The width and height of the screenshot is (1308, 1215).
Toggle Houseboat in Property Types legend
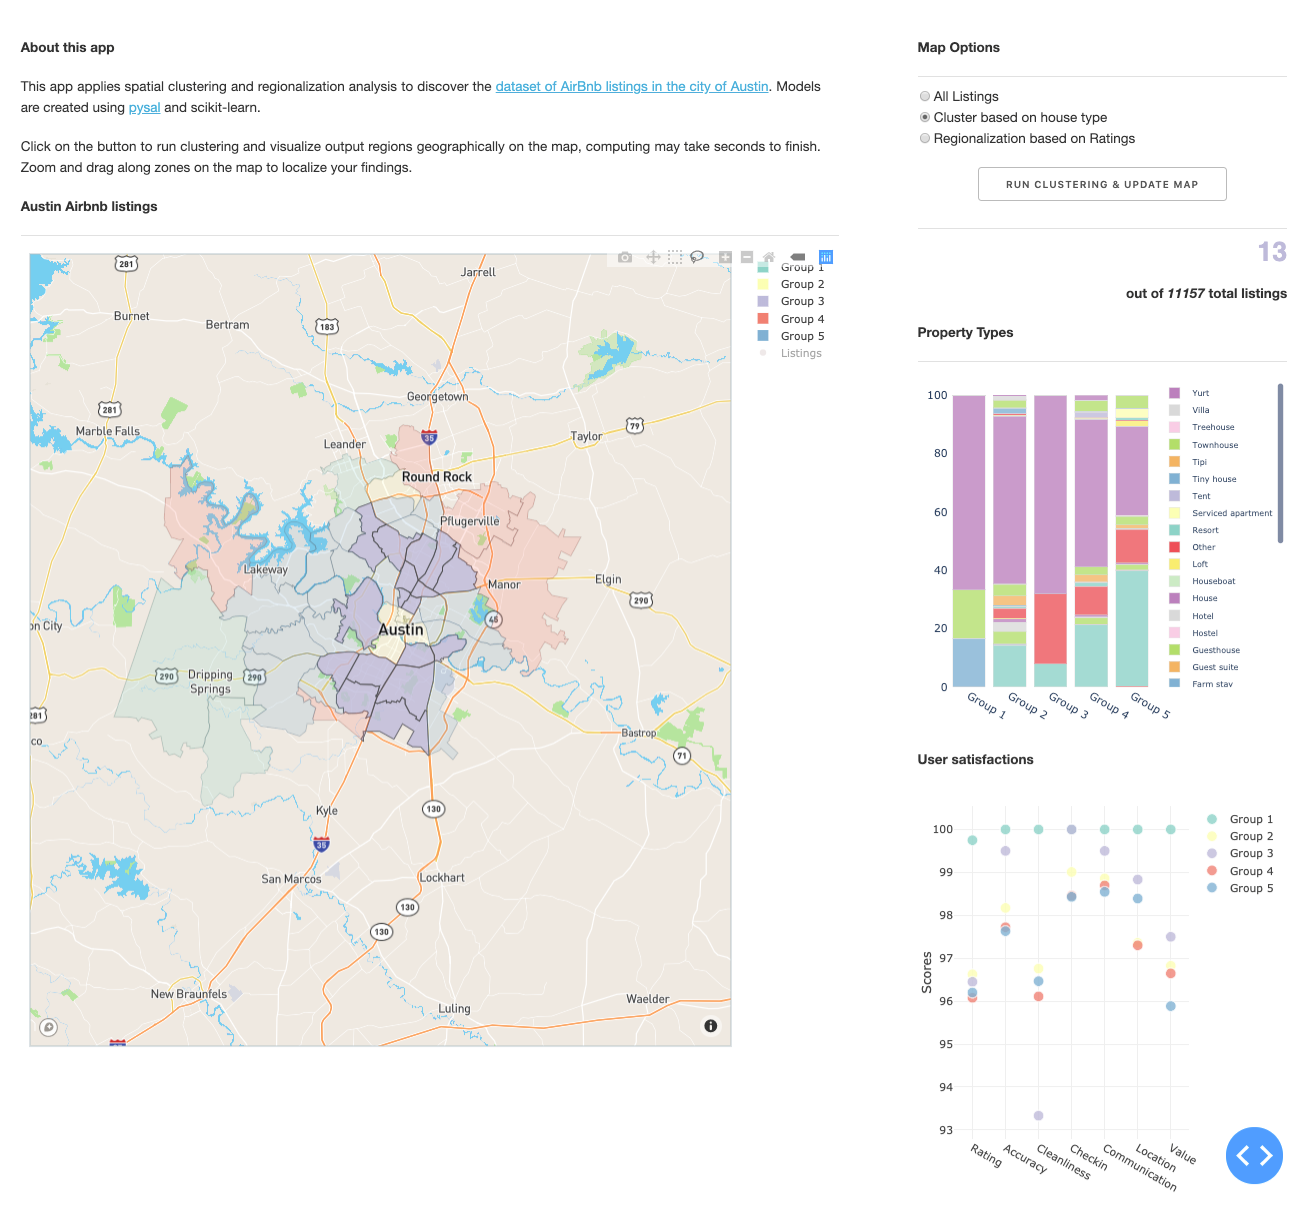click(1213, 581)
